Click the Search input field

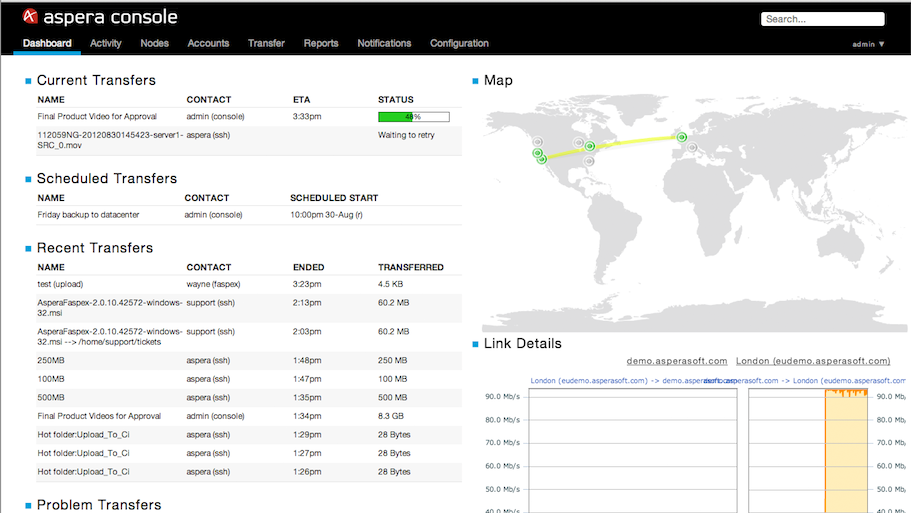[822, 19]
